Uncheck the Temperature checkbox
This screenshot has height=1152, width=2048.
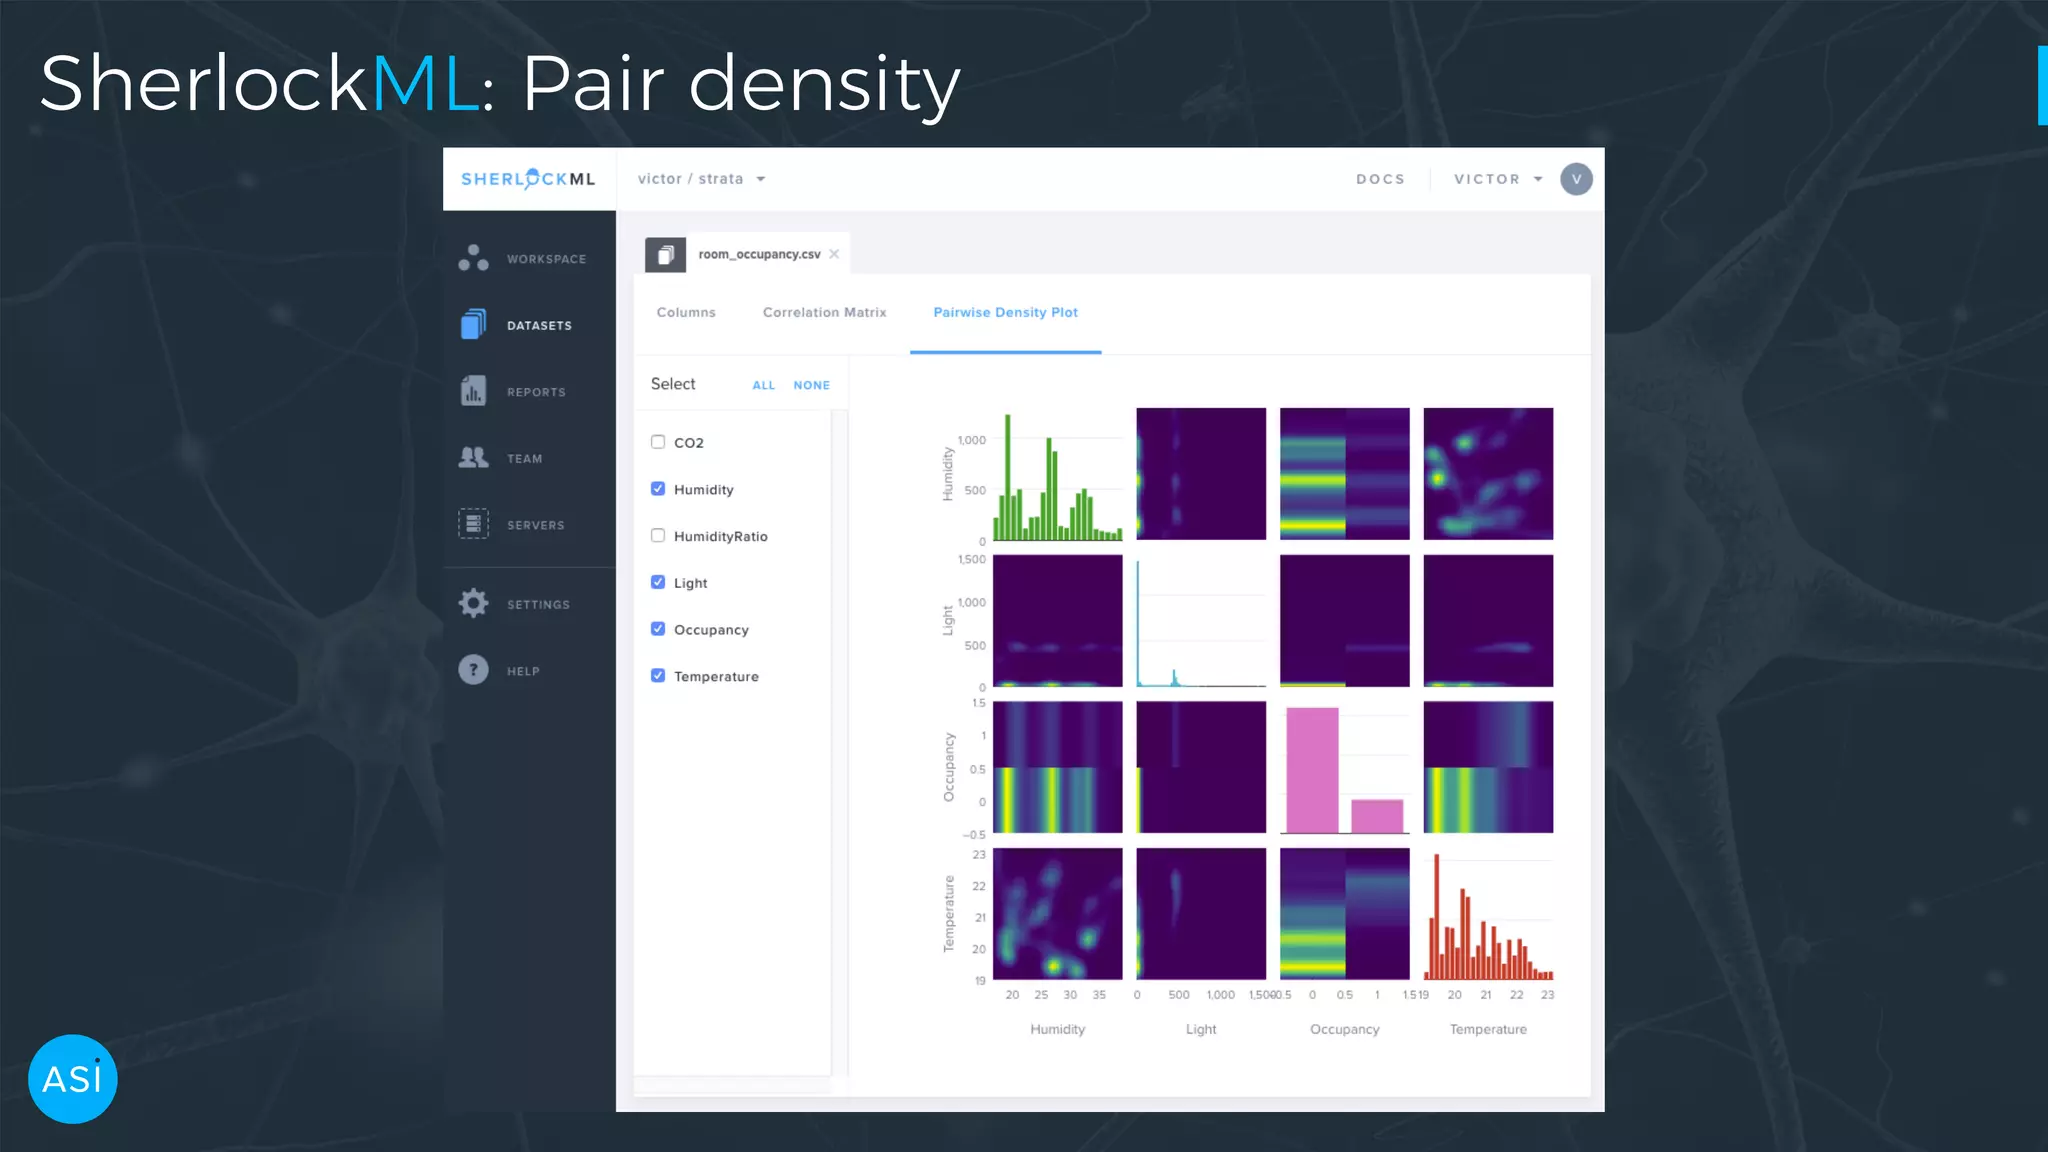658,676
